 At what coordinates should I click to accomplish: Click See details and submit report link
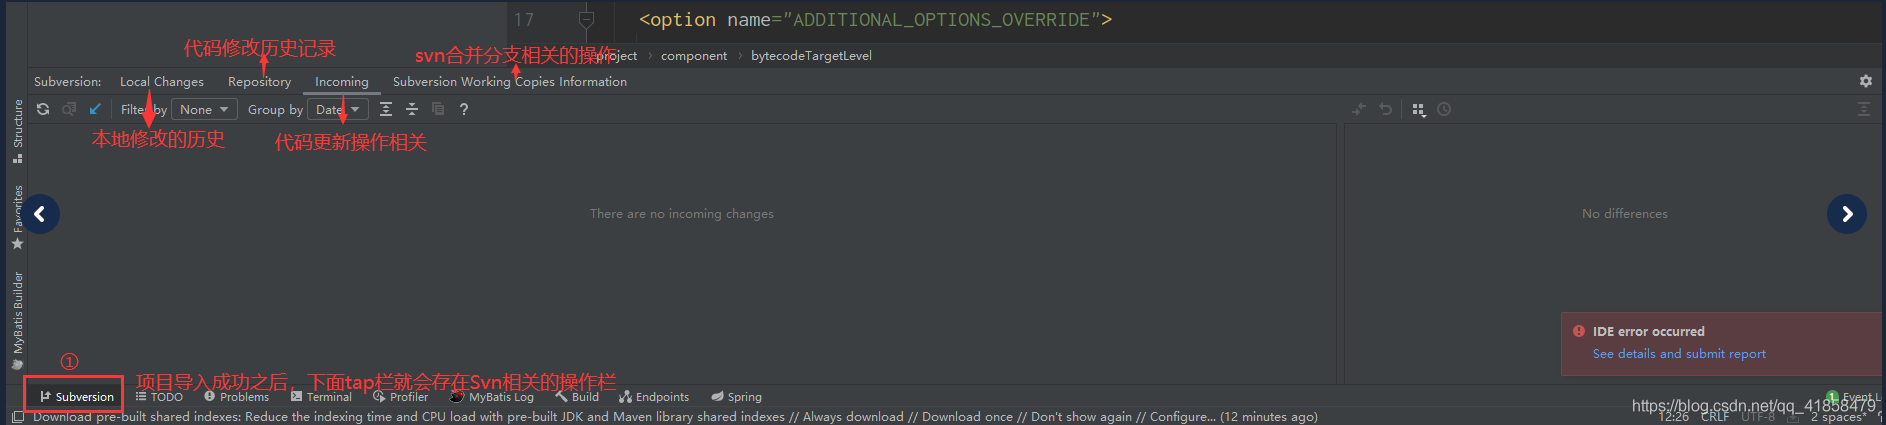[1679, 354]
